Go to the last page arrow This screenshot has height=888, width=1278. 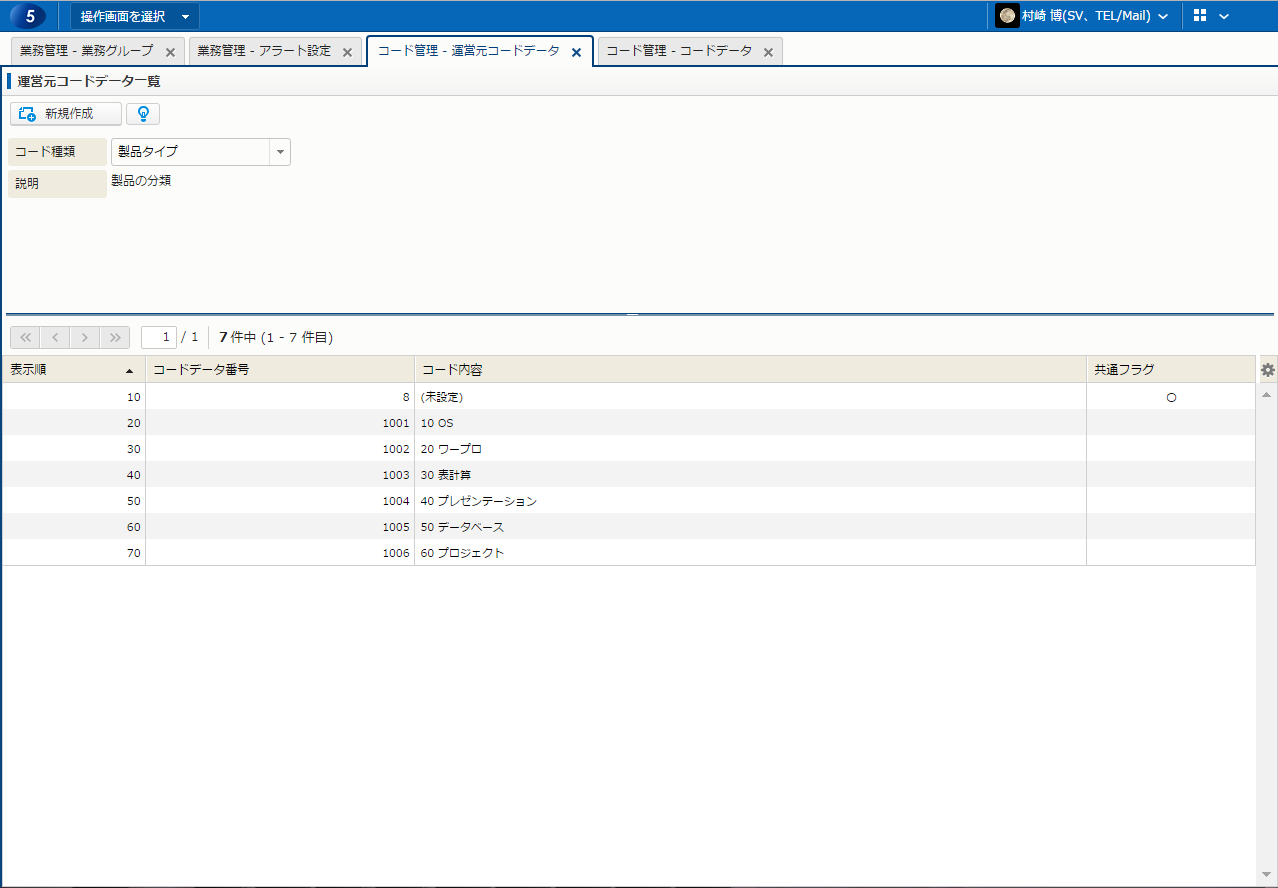click(x=115, y=337)
